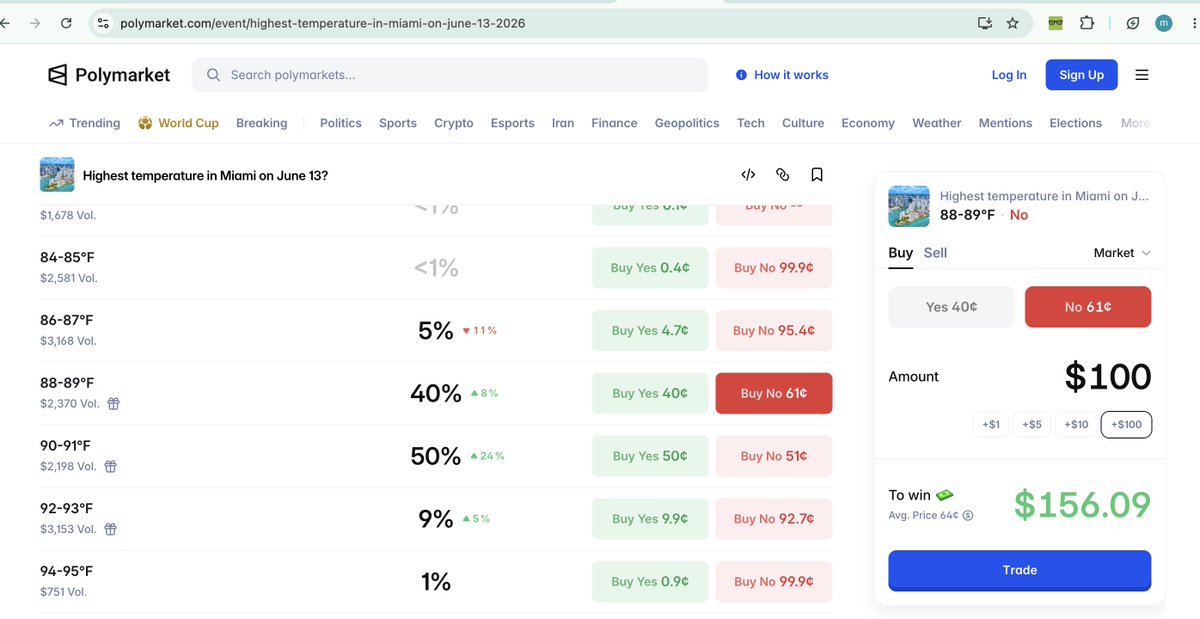The image size is (1200, 619).
Task: Open the Mentions category
Action: point(1005,123)
